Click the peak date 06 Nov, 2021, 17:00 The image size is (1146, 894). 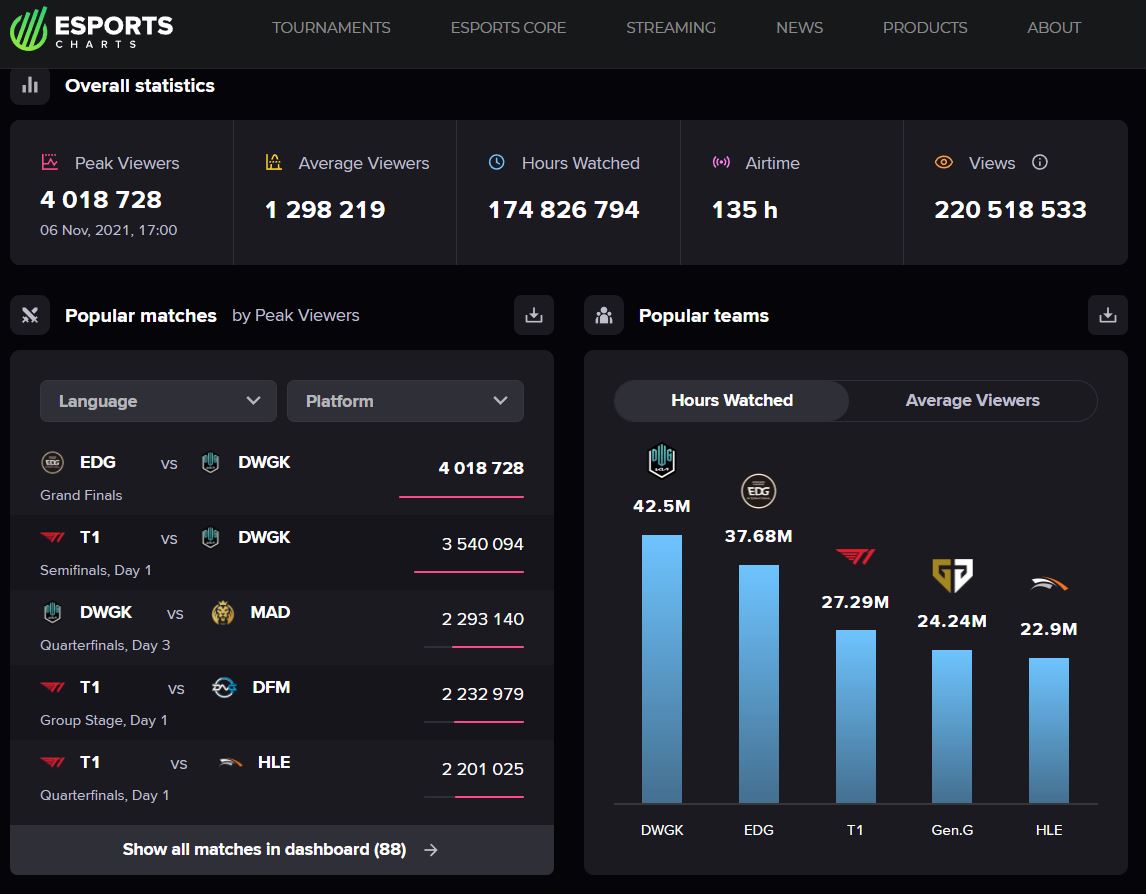pyautogui.click(x=108, y=230)
